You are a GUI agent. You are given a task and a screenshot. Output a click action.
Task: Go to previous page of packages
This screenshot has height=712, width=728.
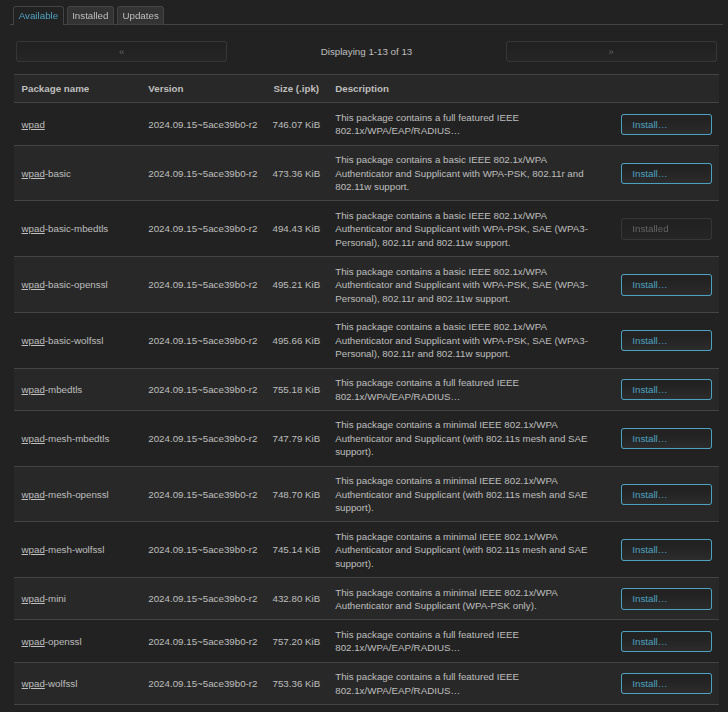pos(121,51)
